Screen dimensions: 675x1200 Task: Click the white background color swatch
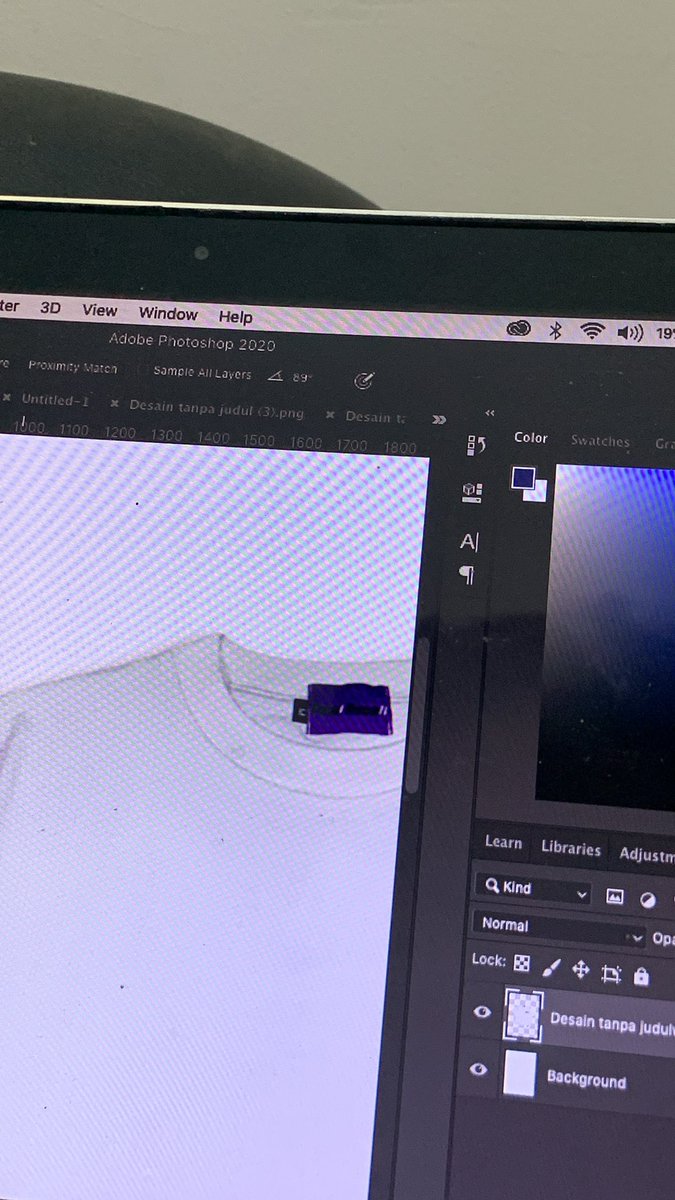point(538,491)
